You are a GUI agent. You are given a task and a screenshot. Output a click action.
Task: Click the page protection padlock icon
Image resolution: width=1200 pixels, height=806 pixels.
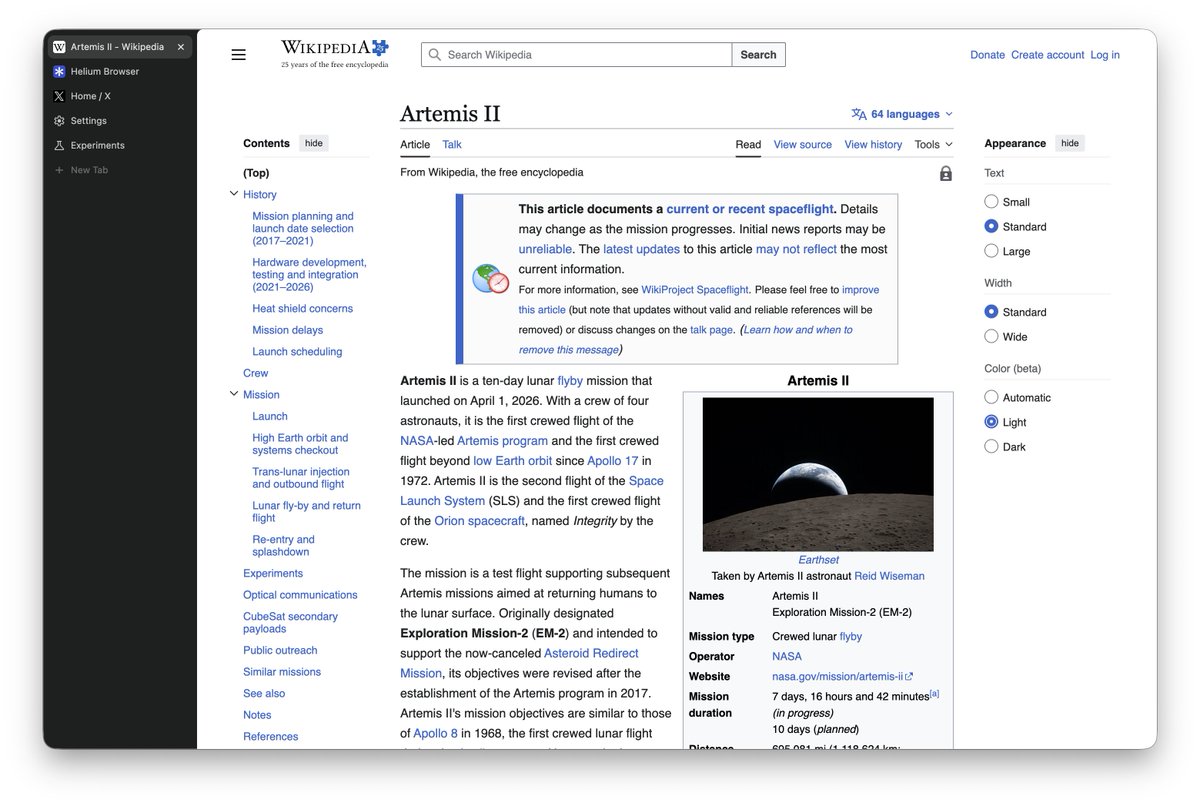click(946, 173)
